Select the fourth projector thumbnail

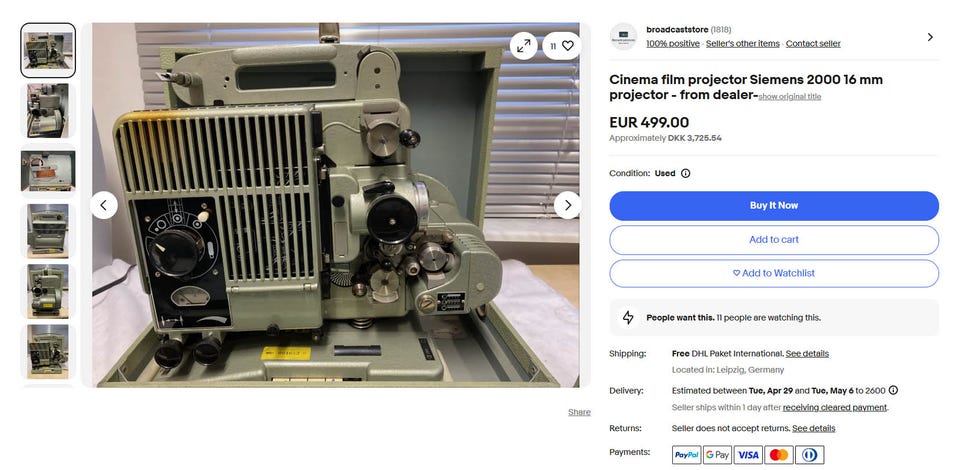point(48,231)
